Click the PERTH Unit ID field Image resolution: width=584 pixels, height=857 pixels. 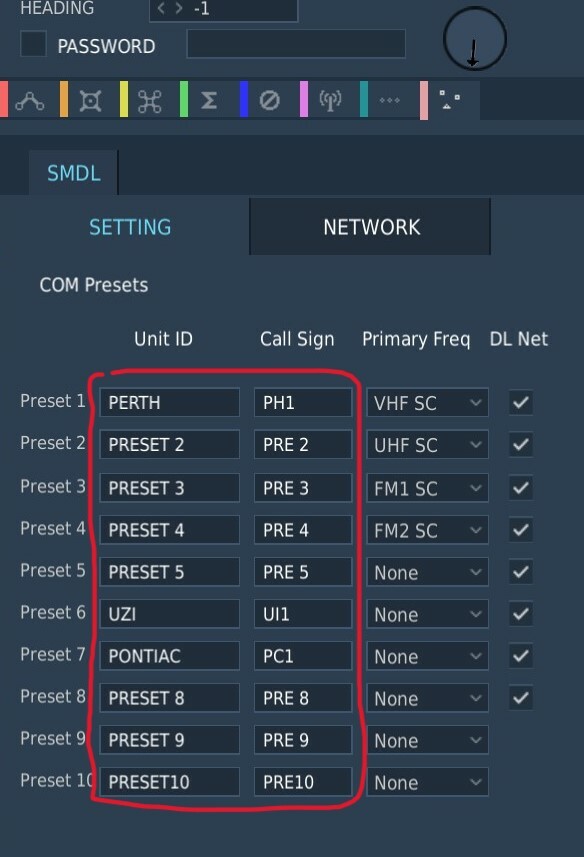pyautogui.click(x=169, y=402)
